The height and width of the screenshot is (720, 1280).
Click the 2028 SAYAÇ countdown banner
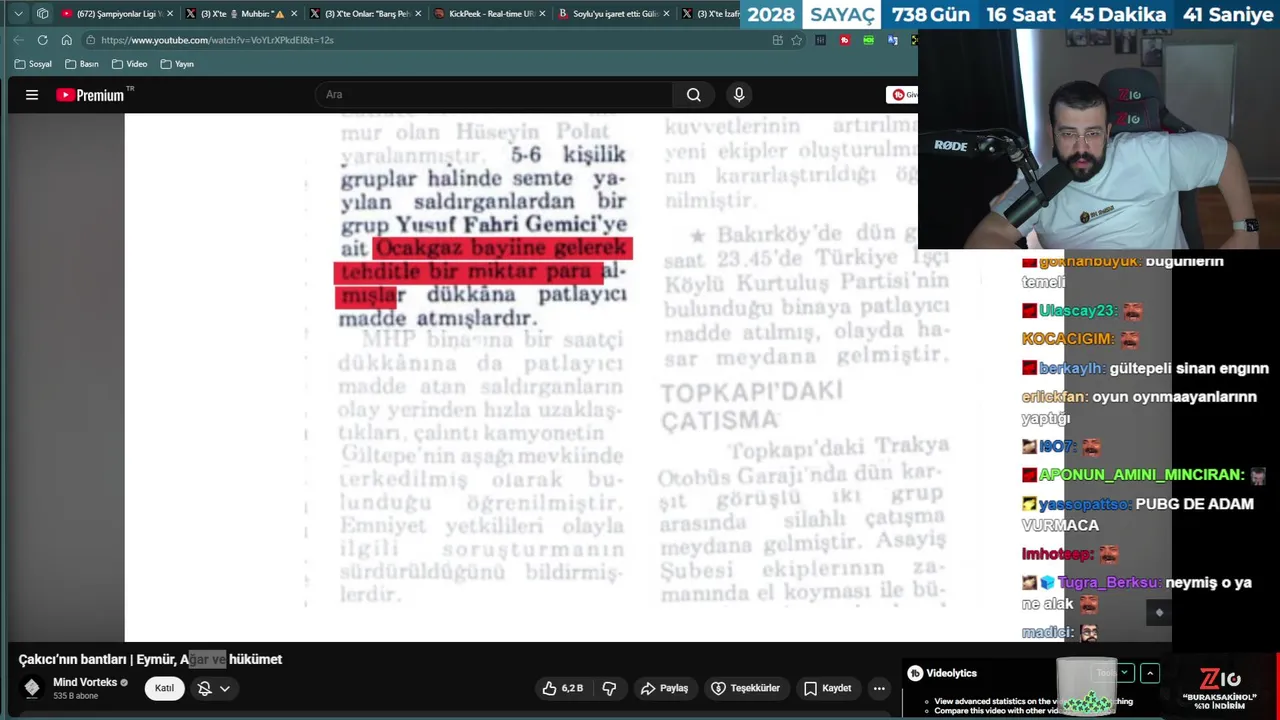pos(1010,14)
